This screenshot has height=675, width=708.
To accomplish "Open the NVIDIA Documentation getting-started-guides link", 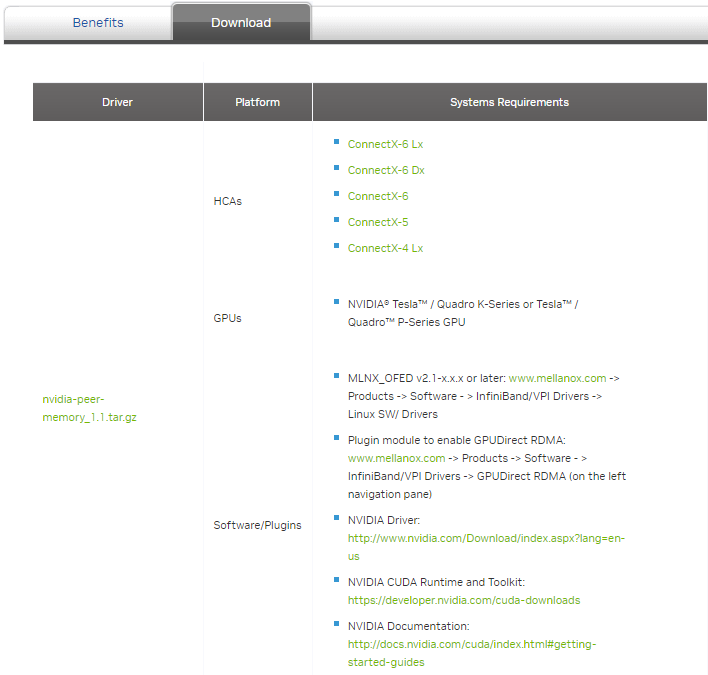I will [472, 653].
